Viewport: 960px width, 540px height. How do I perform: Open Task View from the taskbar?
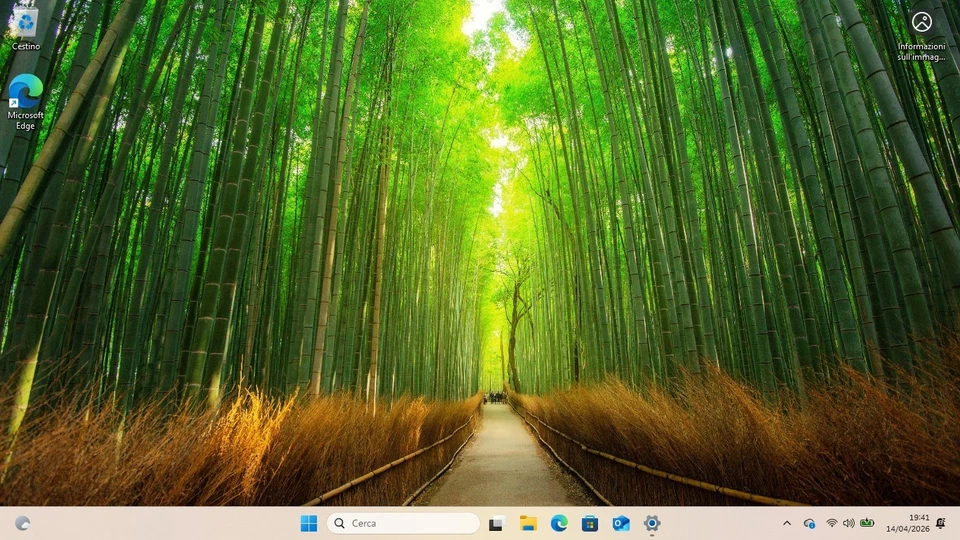pos(496,523)
